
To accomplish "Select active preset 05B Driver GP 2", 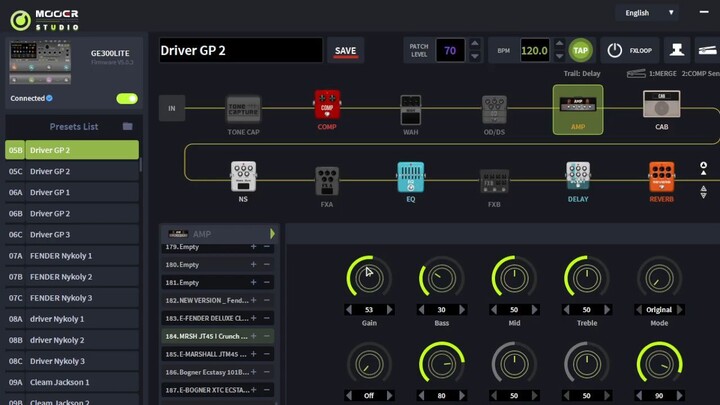I will click(72, 150).
